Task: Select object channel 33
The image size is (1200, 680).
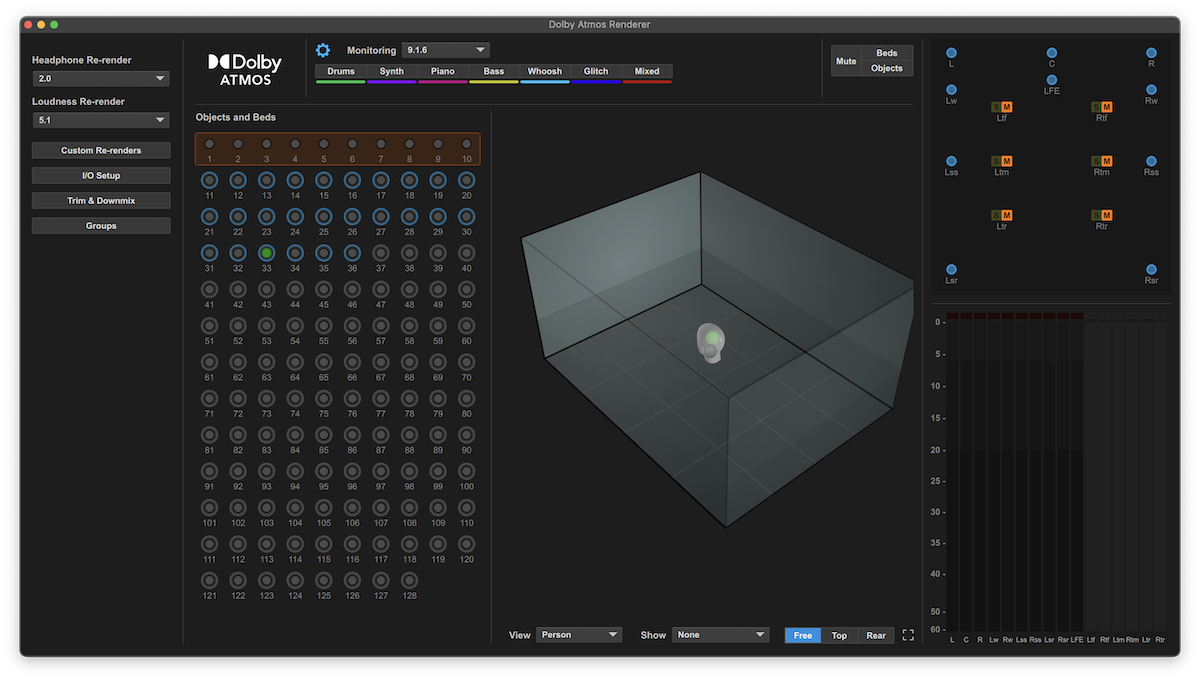Action: click(x=265, y=252)
